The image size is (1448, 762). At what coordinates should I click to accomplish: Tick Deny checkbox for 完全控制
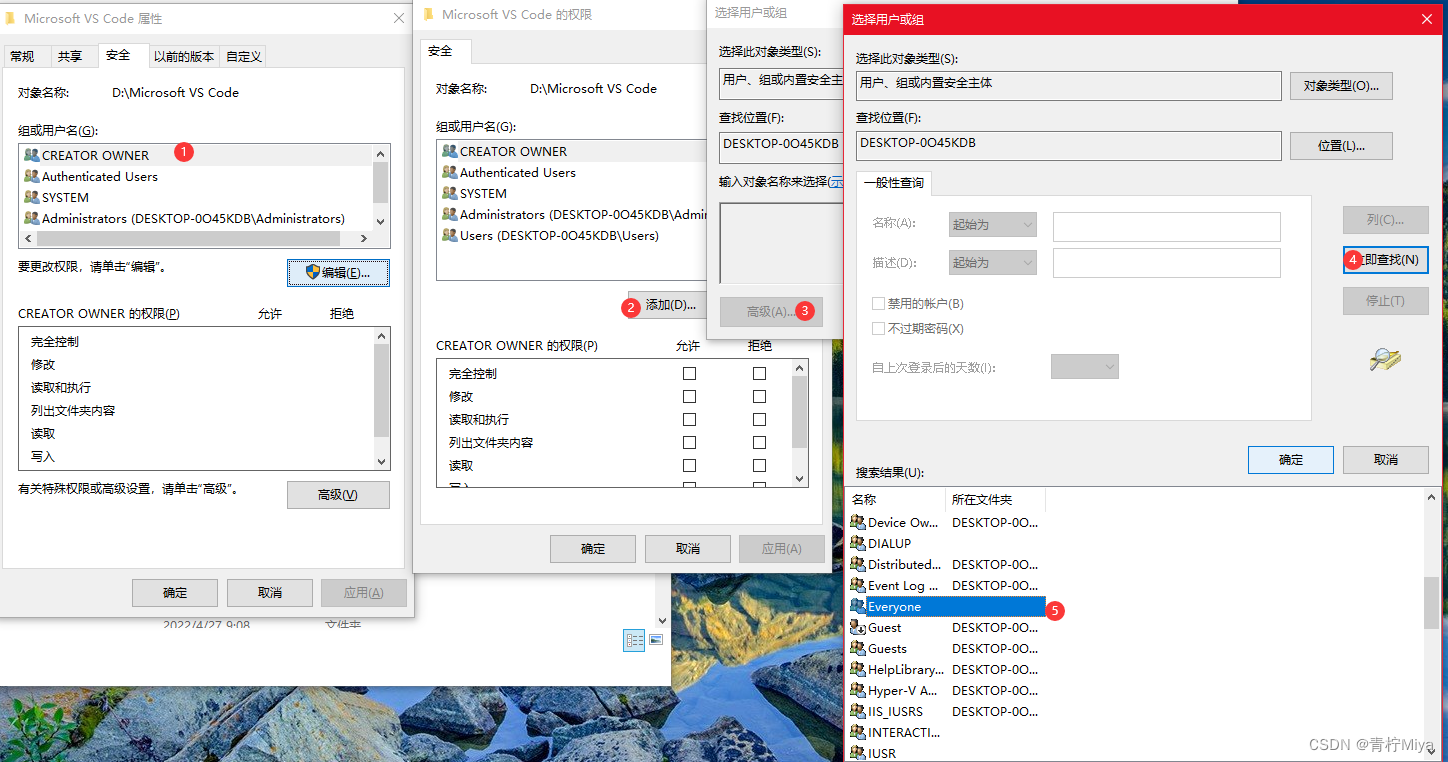[x=759, y=373]
